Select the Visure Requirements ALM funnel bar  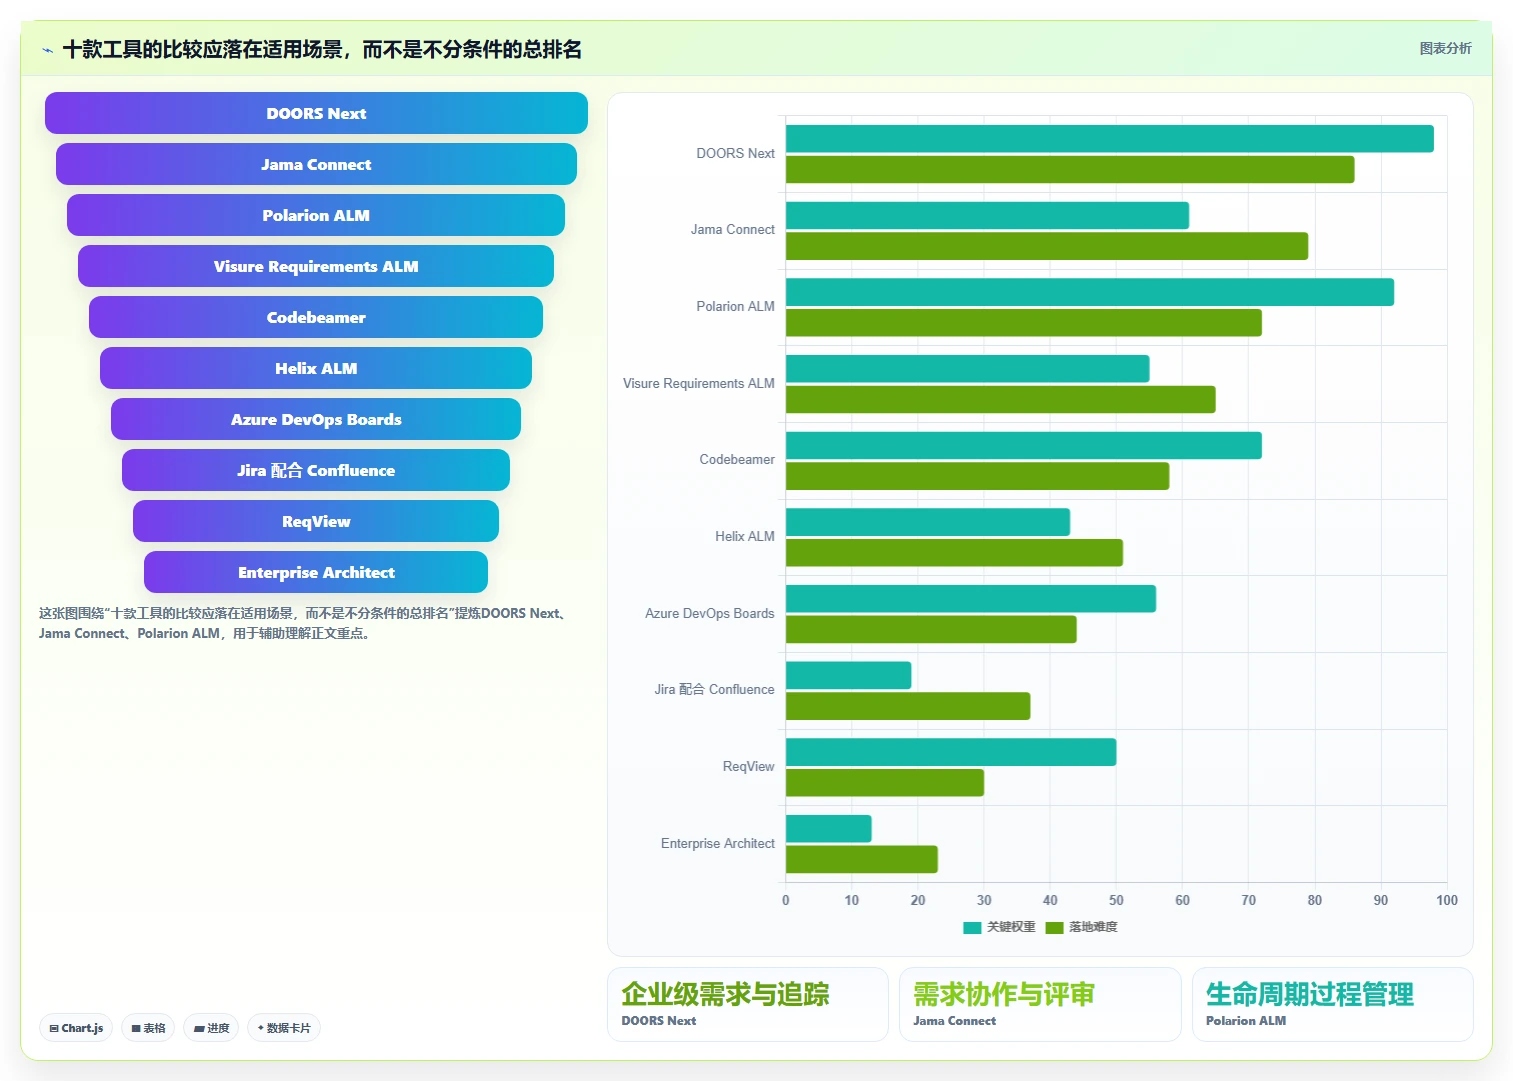[316, 266]
